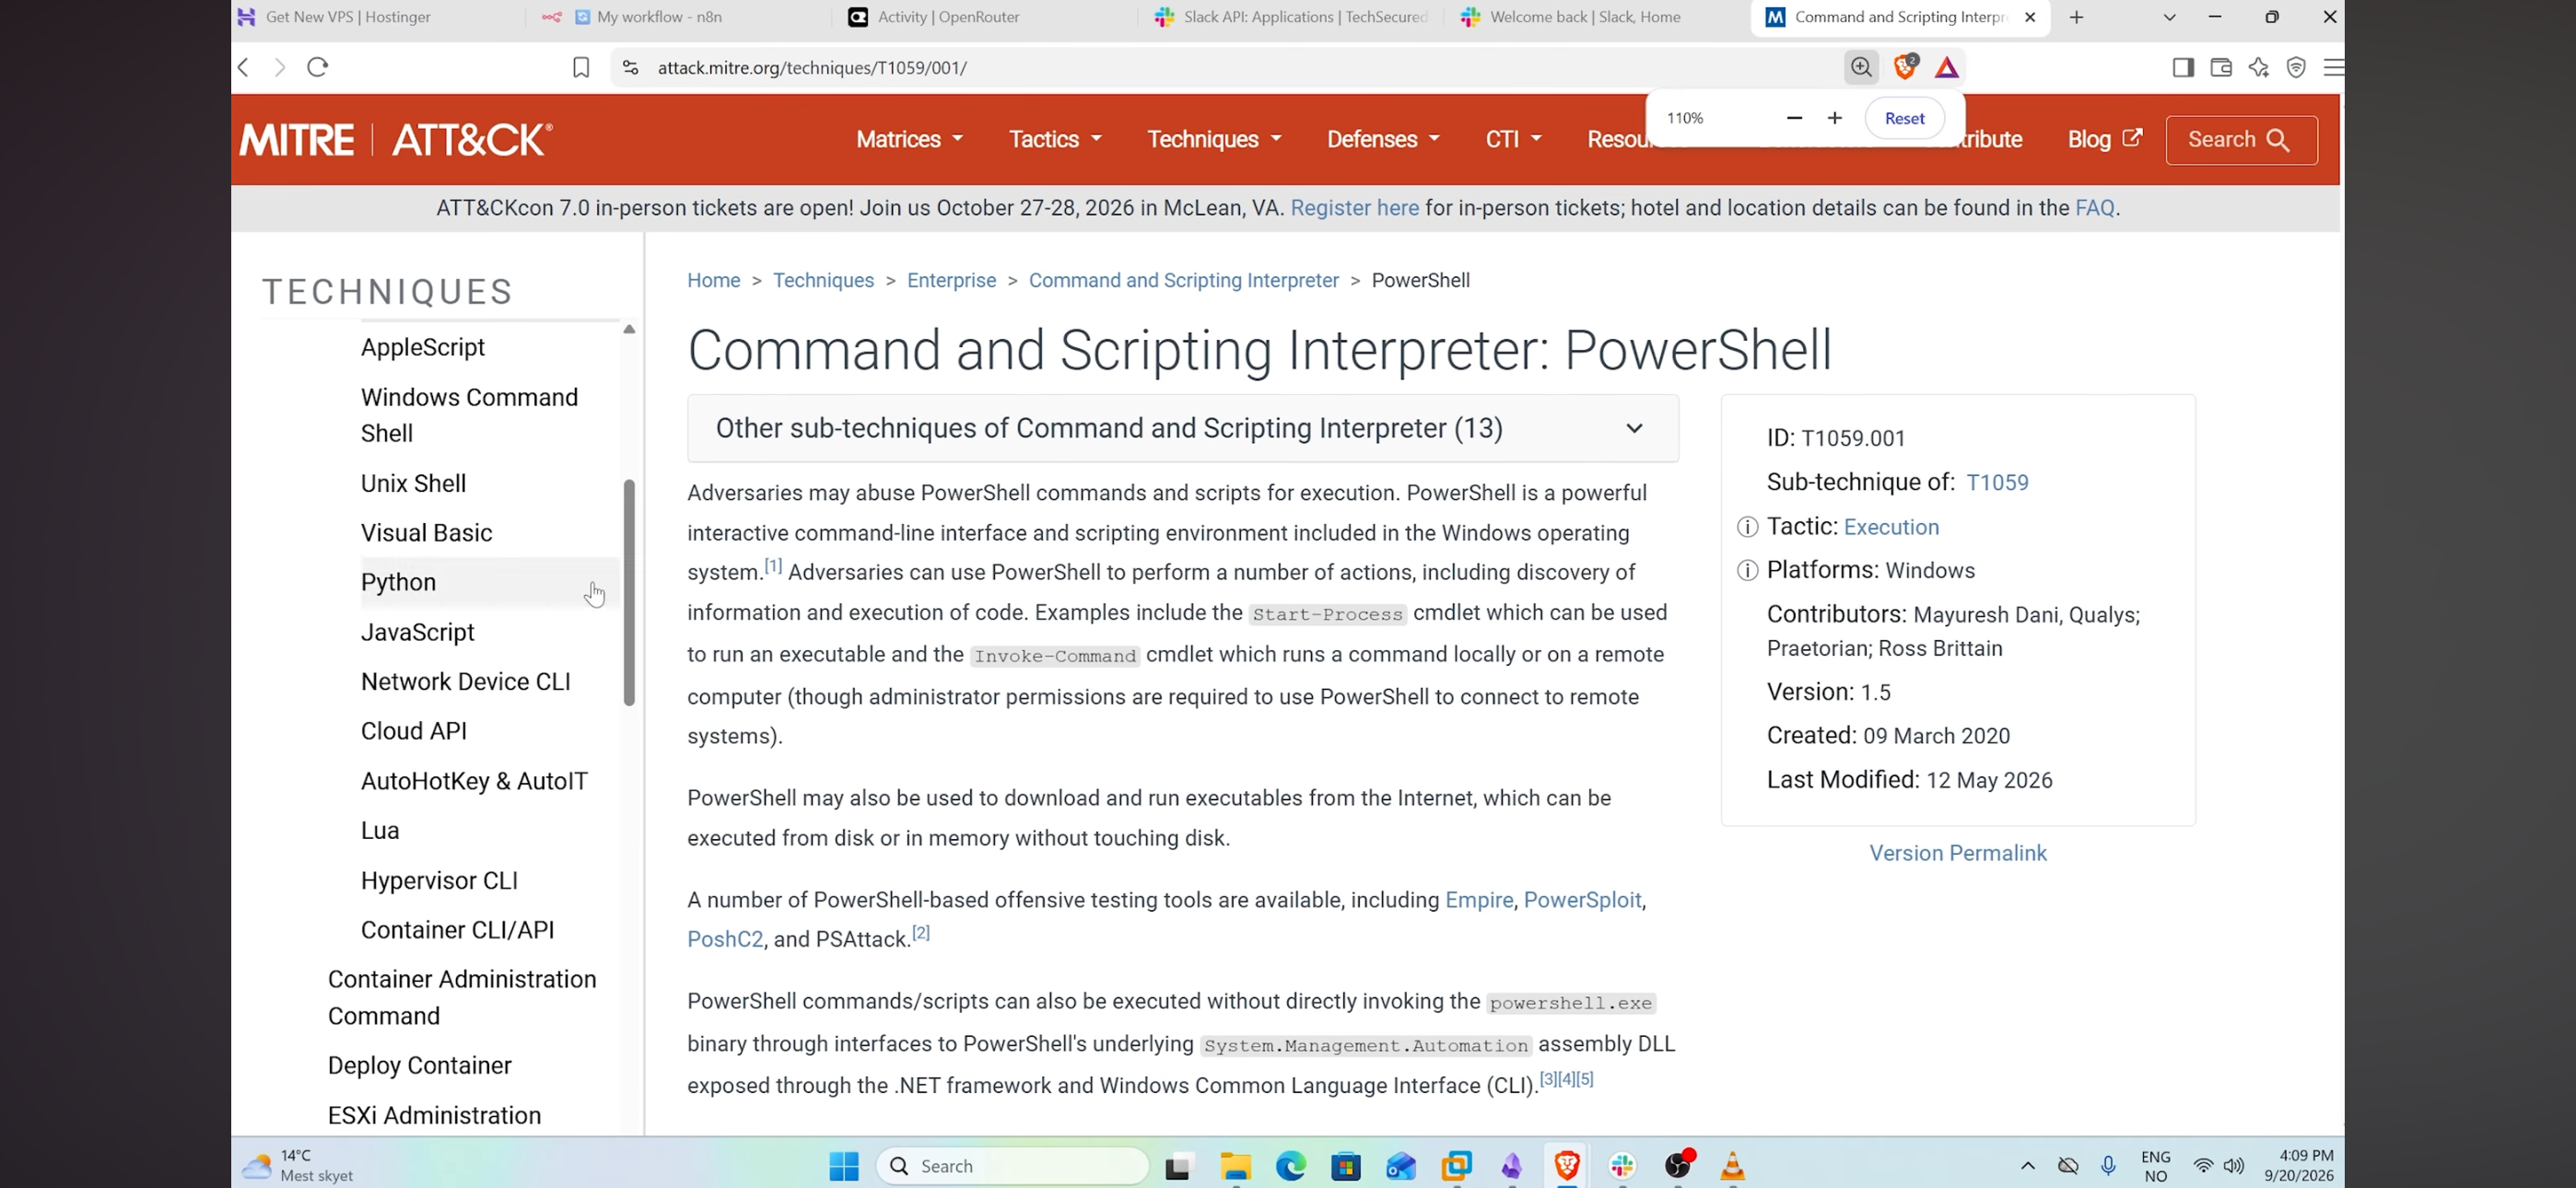Screen dimensions: 2576x1188
Task: Open the CTI dropdown menu
Action: click(x=1513, y=139)
